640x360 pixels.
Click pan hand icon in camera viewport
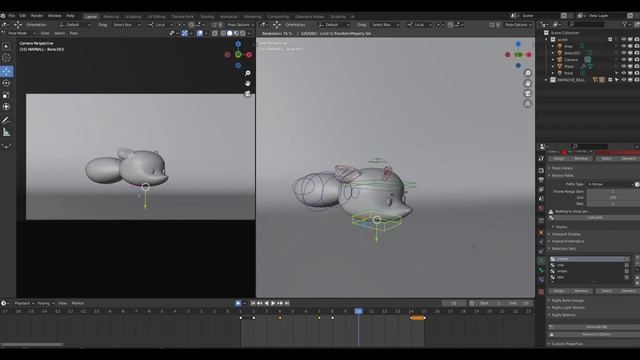tap(248, 83)
